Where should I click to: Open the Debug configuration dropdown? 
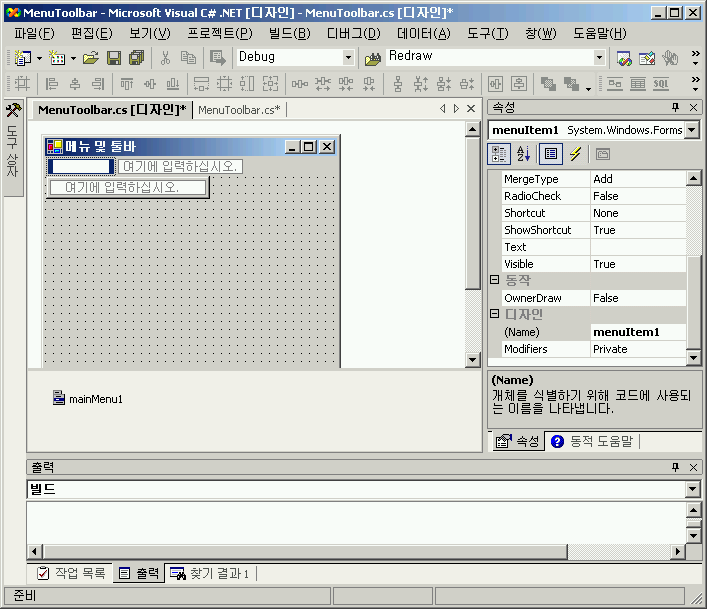[348, 58]
